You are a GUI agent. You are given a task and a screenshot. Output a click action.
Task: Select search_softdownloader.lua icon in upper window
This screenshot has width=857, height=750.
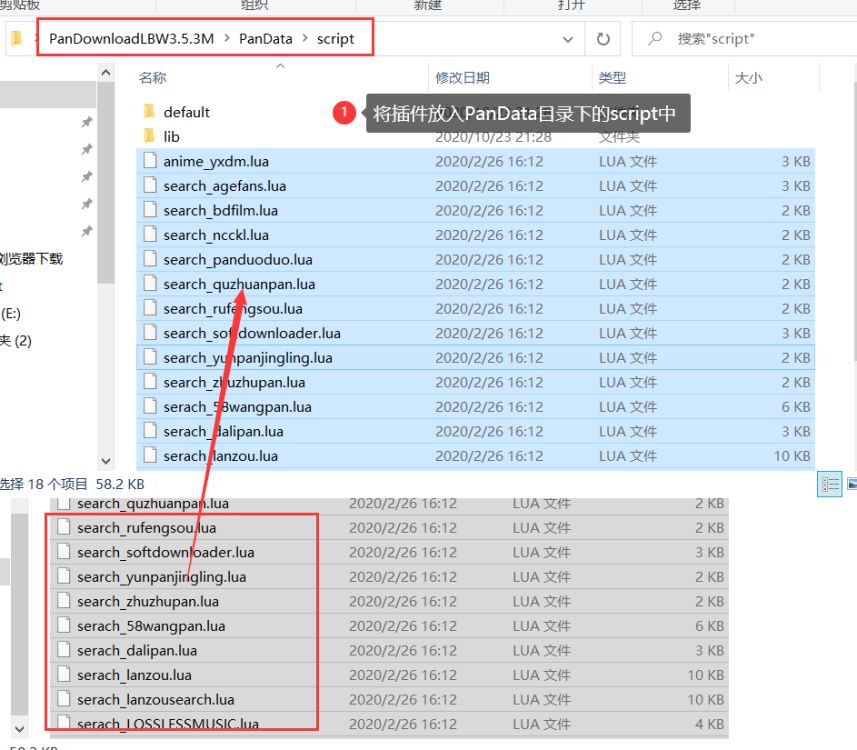150,333
